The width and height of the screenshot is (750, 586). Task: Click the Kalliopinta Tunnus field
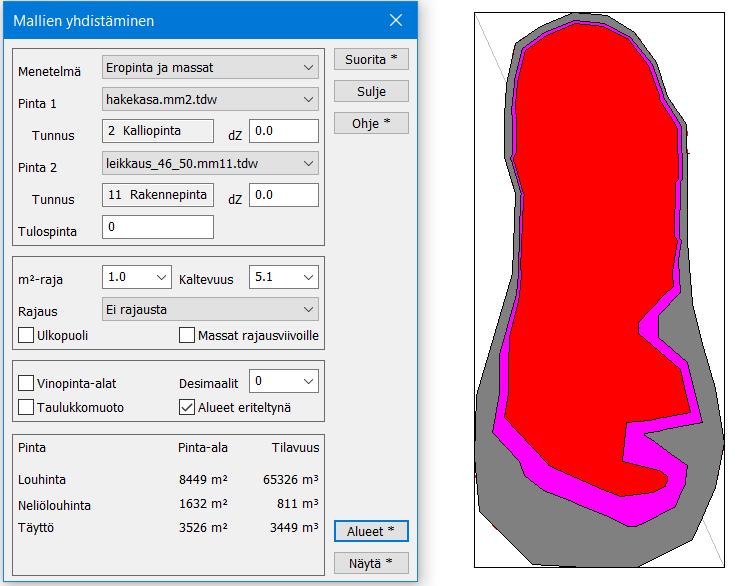click(x=158, y=131)
